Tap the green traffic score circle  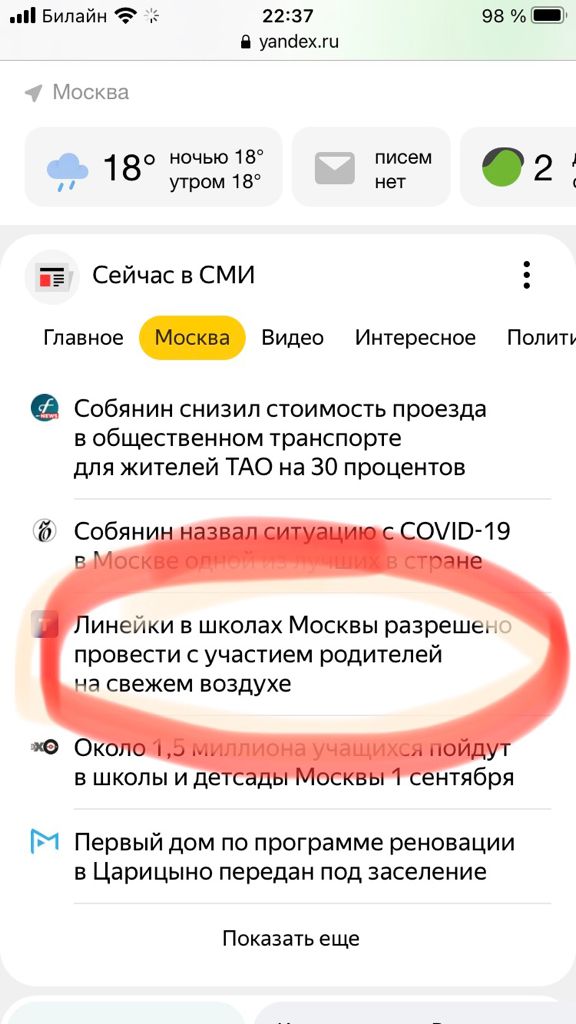(503, 167)
